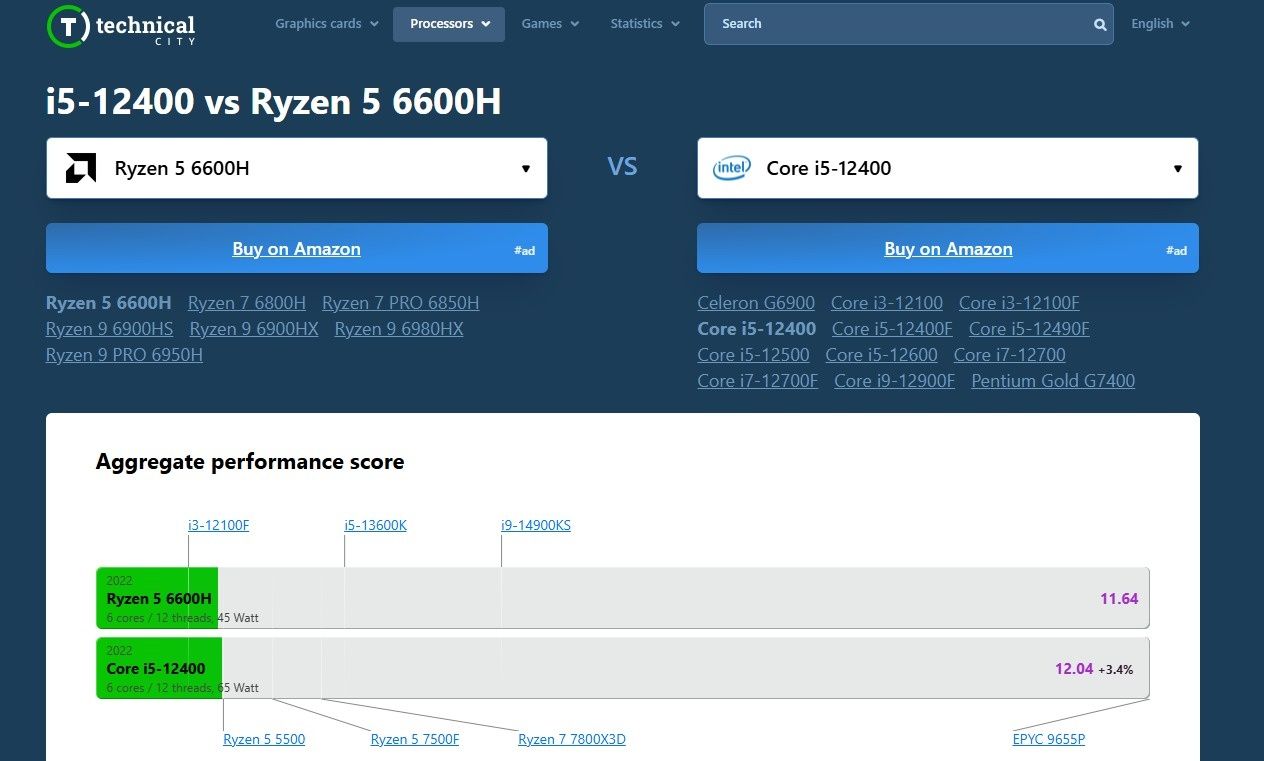Click the magnifying glass search icon
Viewport: 1264px width, 761px height.
1100,25
